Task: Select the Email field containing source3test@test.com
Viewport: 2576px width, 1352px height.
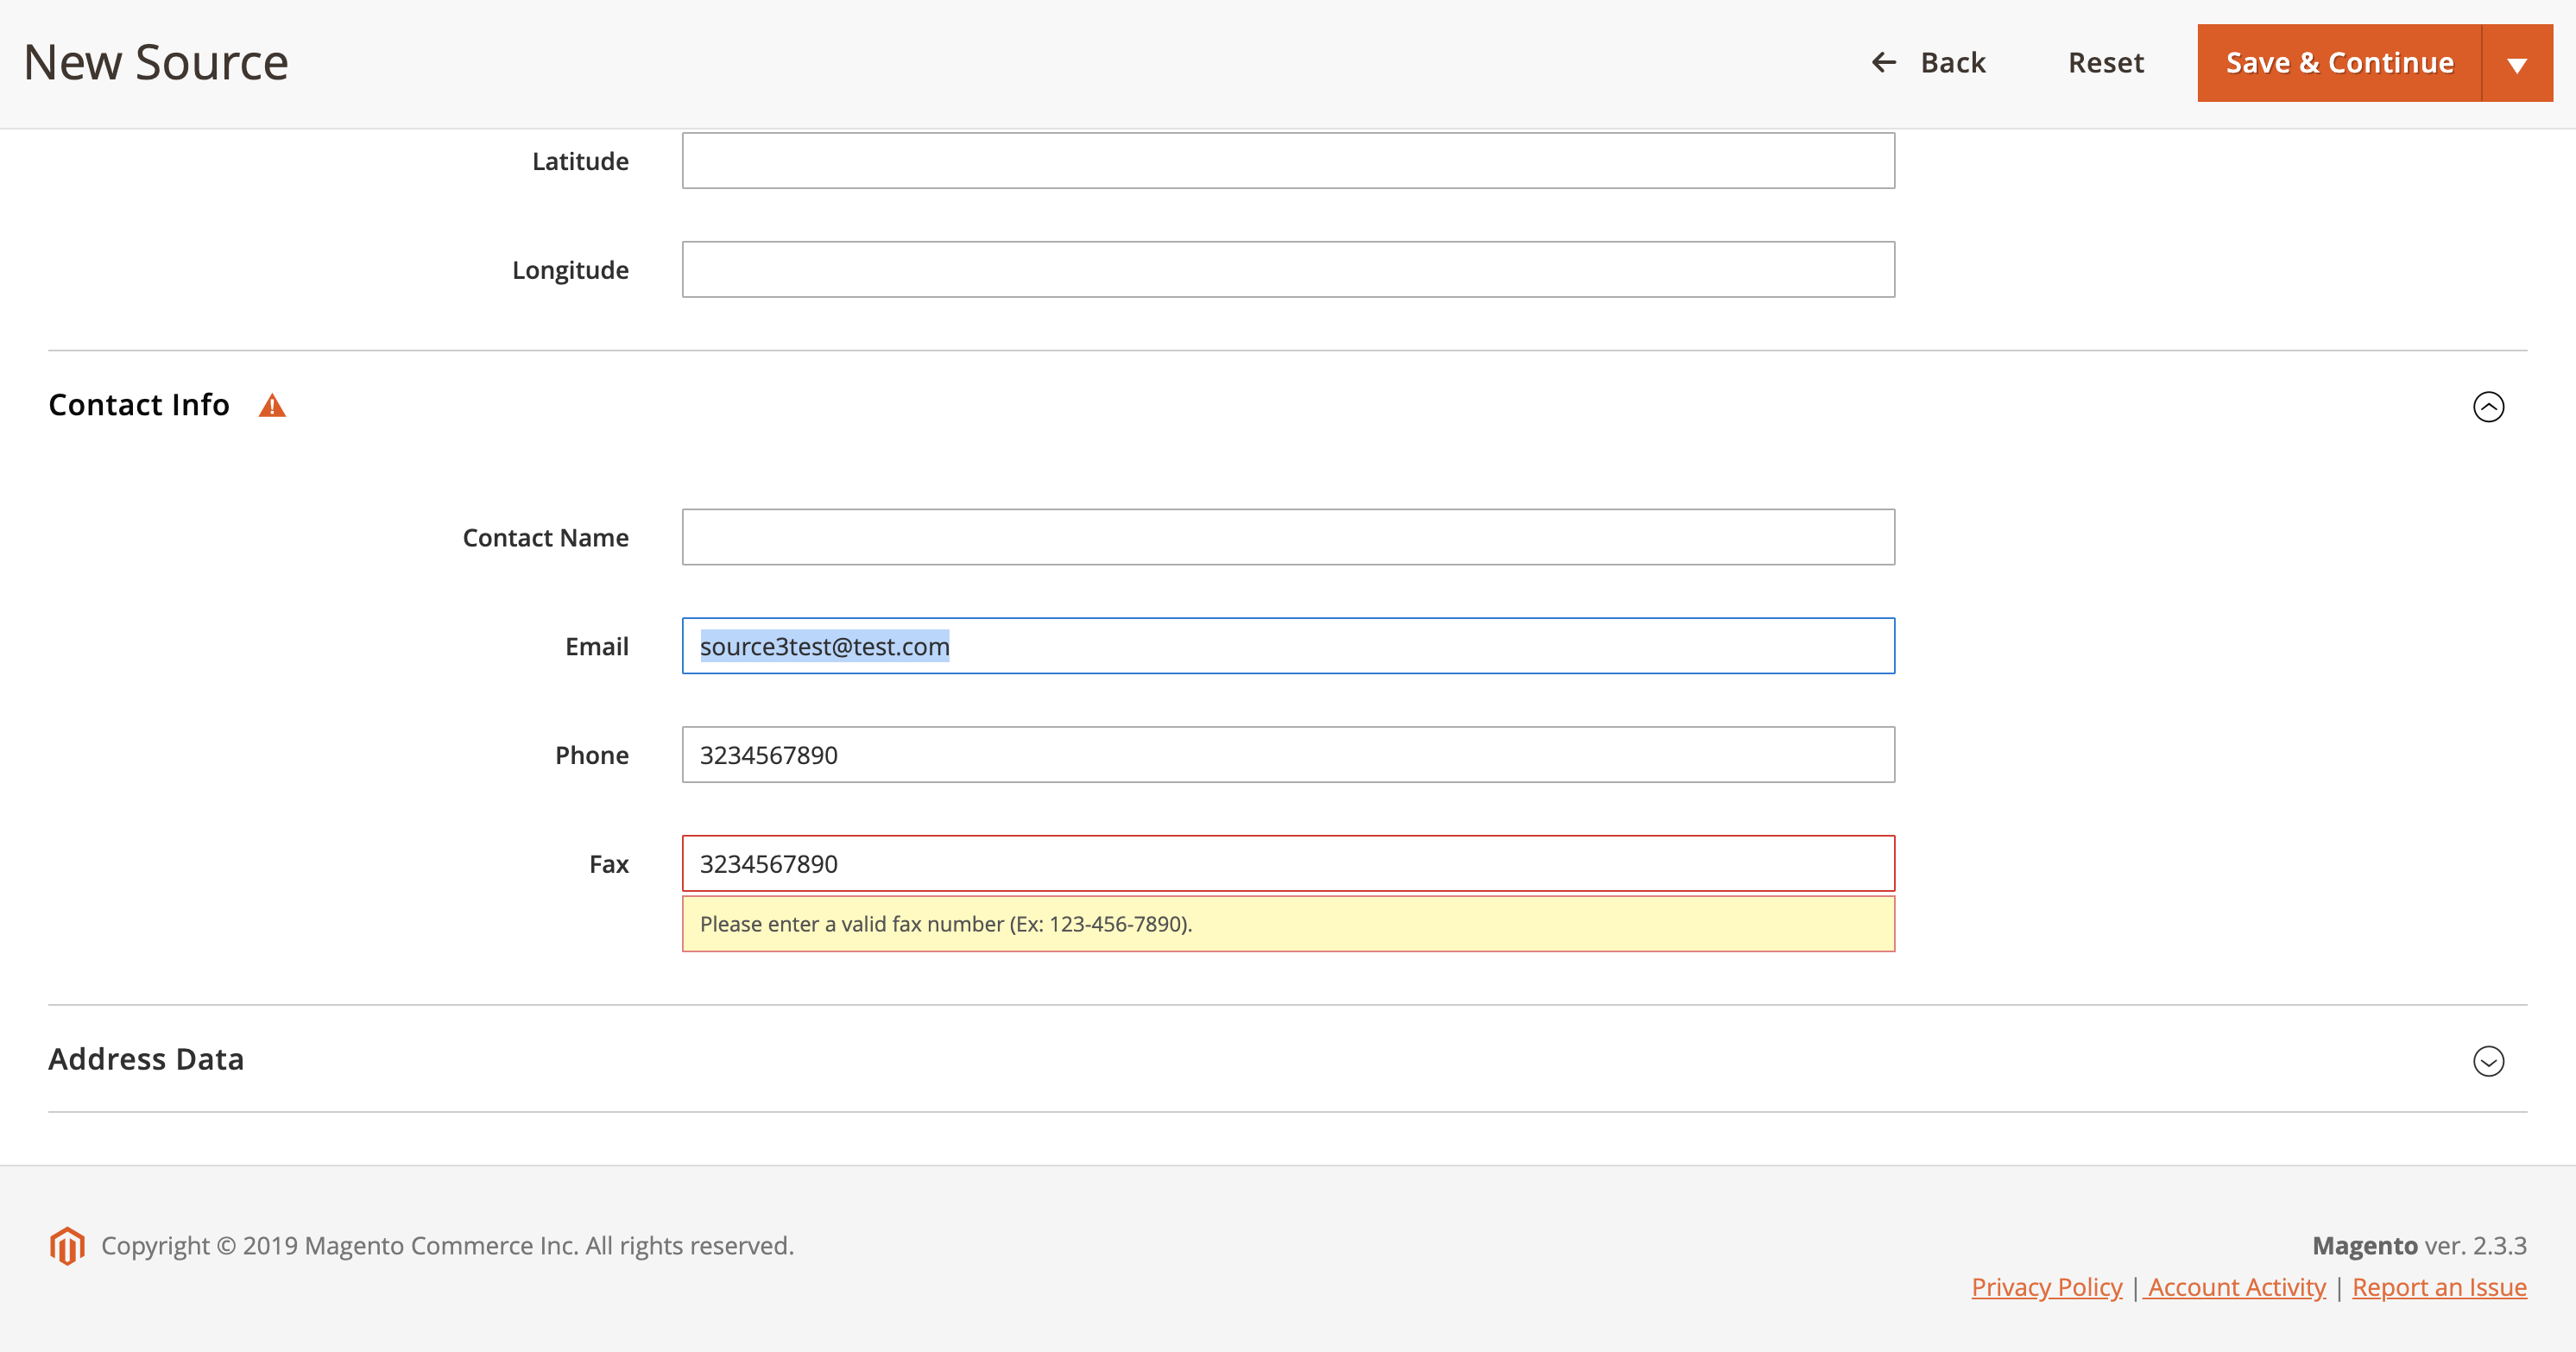Action: (1288, 645)
